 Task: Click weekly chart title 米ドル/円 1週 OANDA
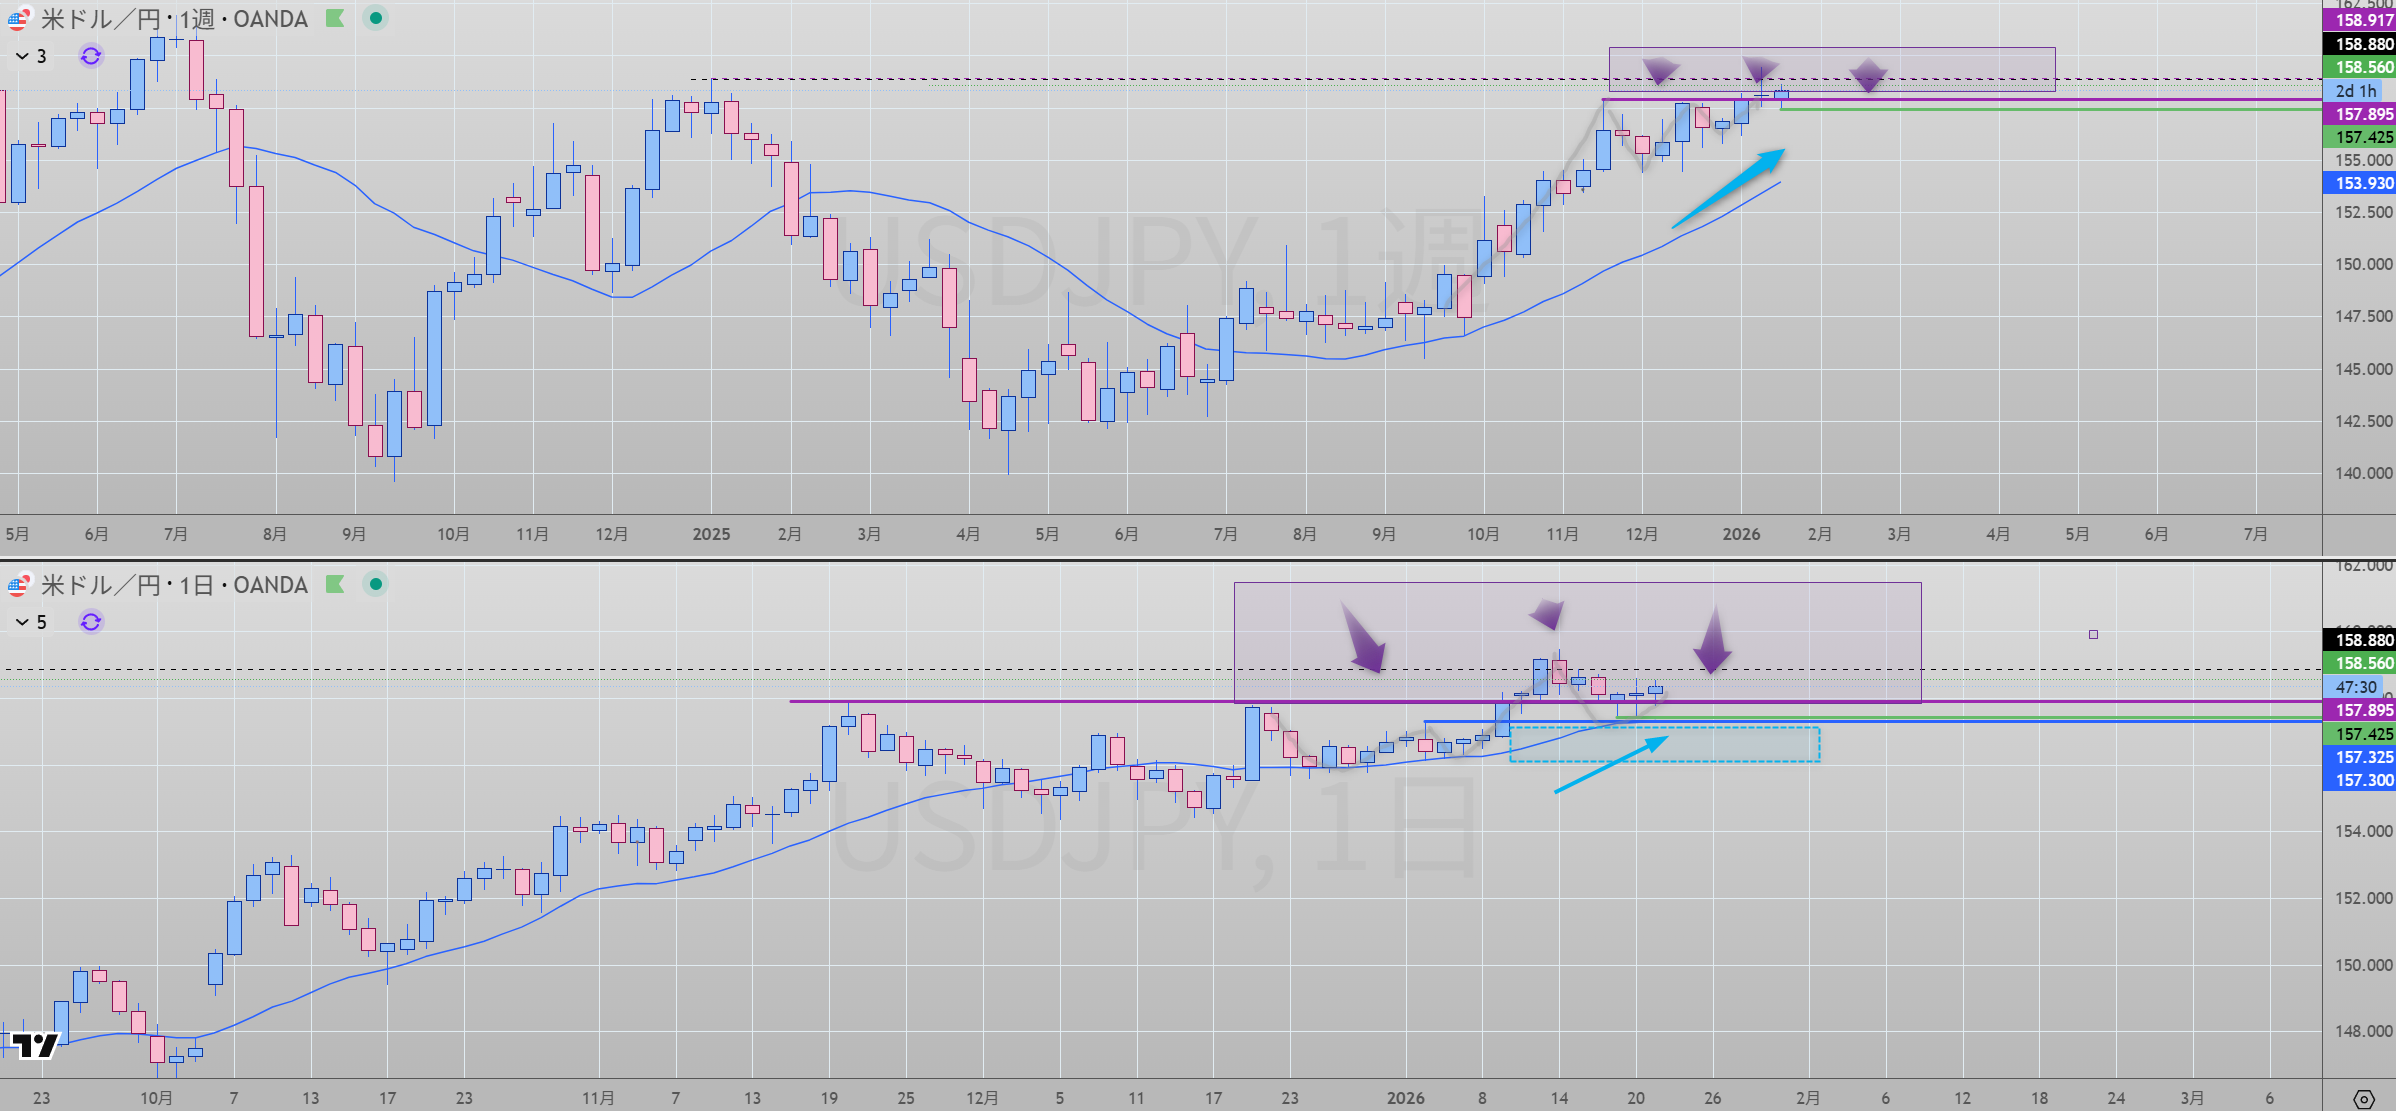click(x=175, y=19)
